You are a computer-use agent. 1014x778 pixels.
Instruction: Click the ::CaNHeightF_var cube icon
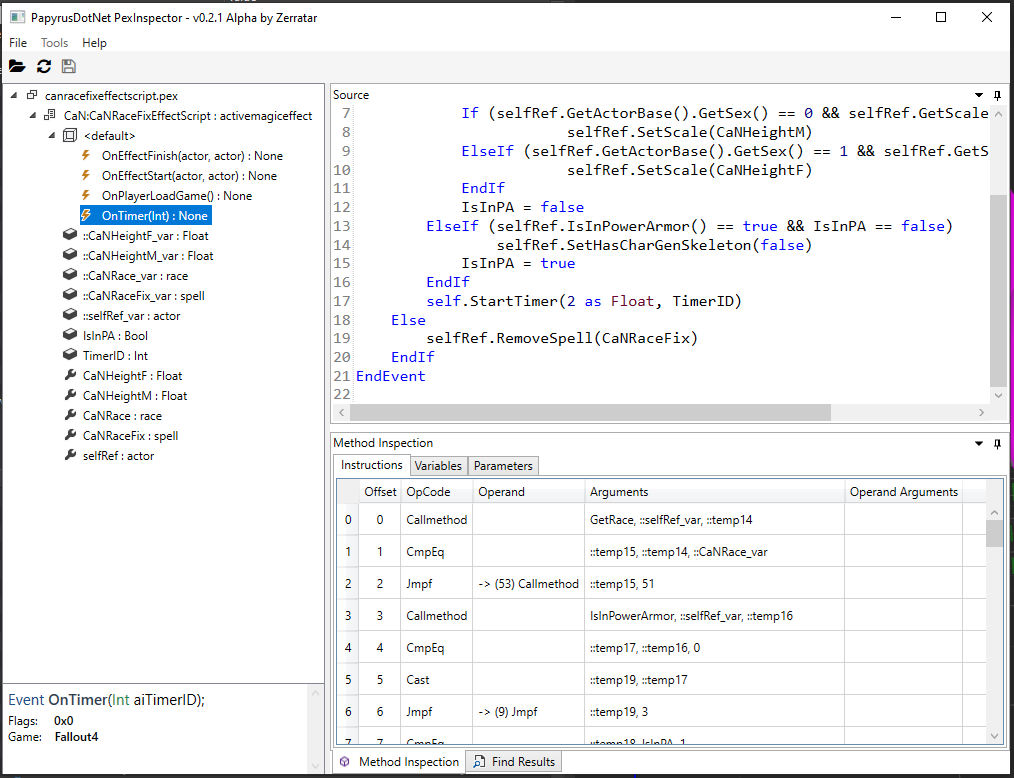click(70, 235)
